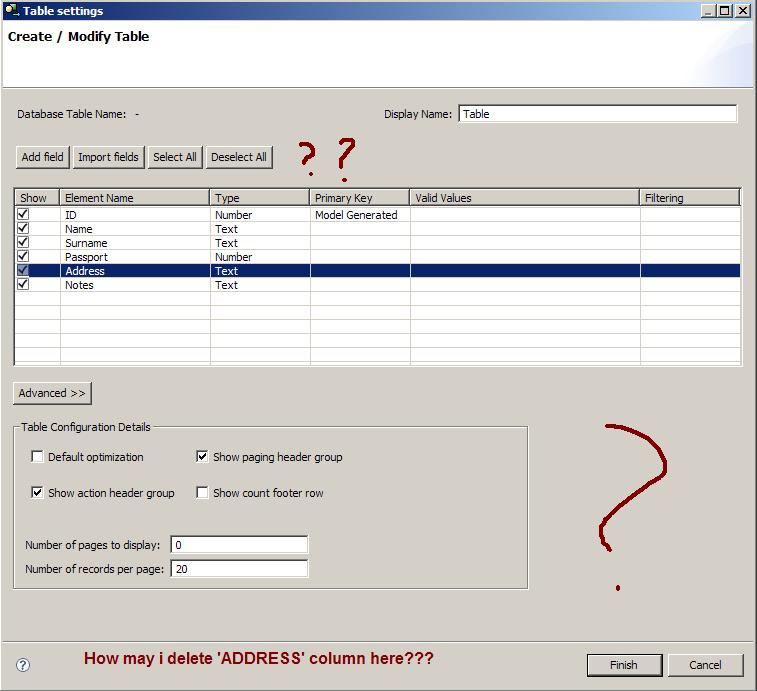Click the Select All button
The image size is (757, 691).
pyautogui.click(x=175, y=157)
